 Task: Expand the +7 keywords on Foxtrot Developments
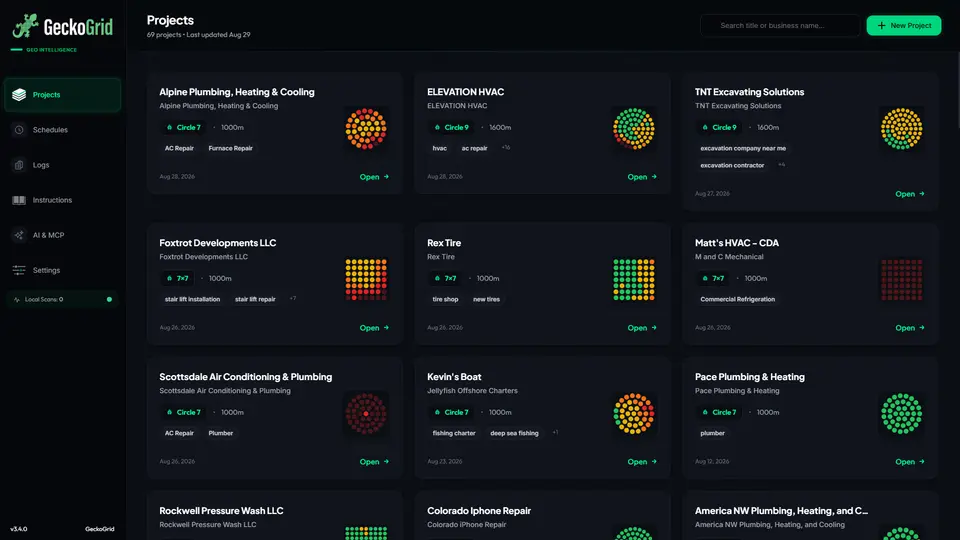pyautogui.click(x=293, y=299)
